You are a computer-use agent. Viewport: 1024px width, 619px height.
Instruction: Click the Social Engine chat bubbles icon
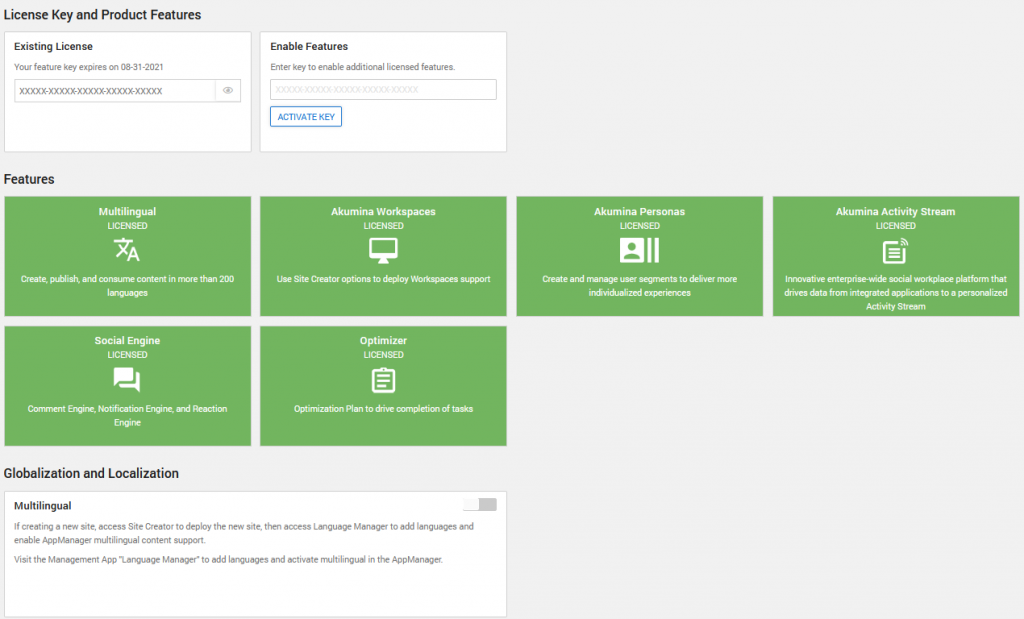click(x=127, y=380)
